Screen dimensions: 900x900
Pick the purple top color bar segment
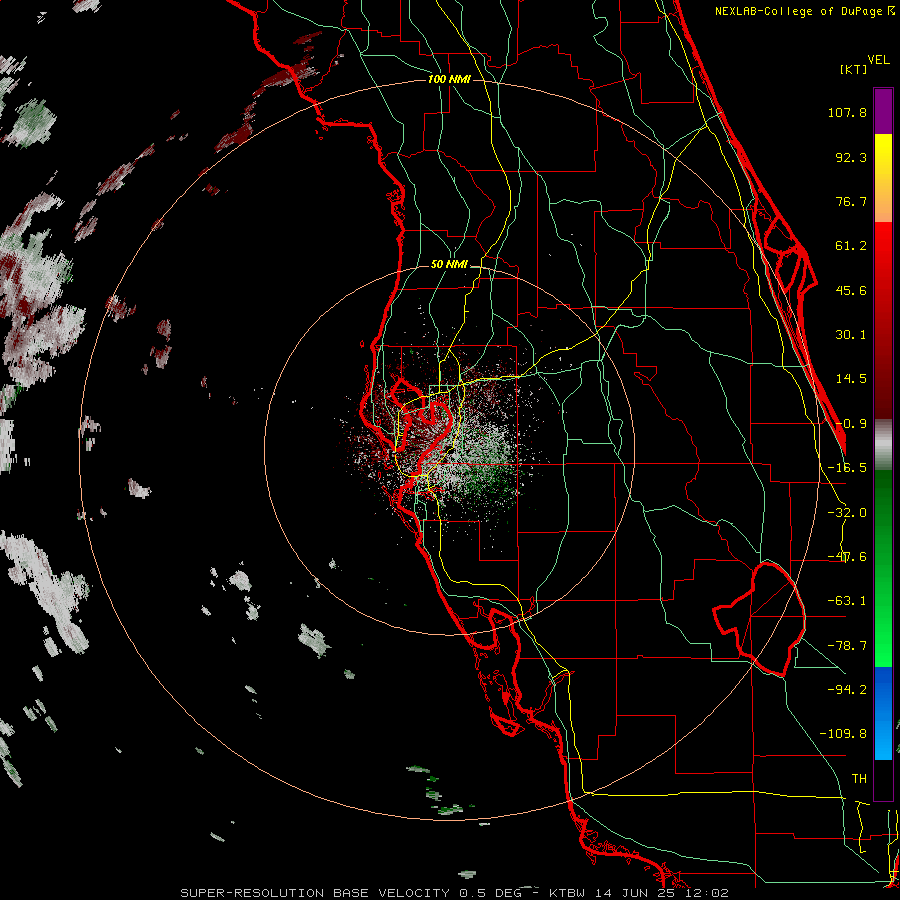pyautogui.click(x=883, y=111)
